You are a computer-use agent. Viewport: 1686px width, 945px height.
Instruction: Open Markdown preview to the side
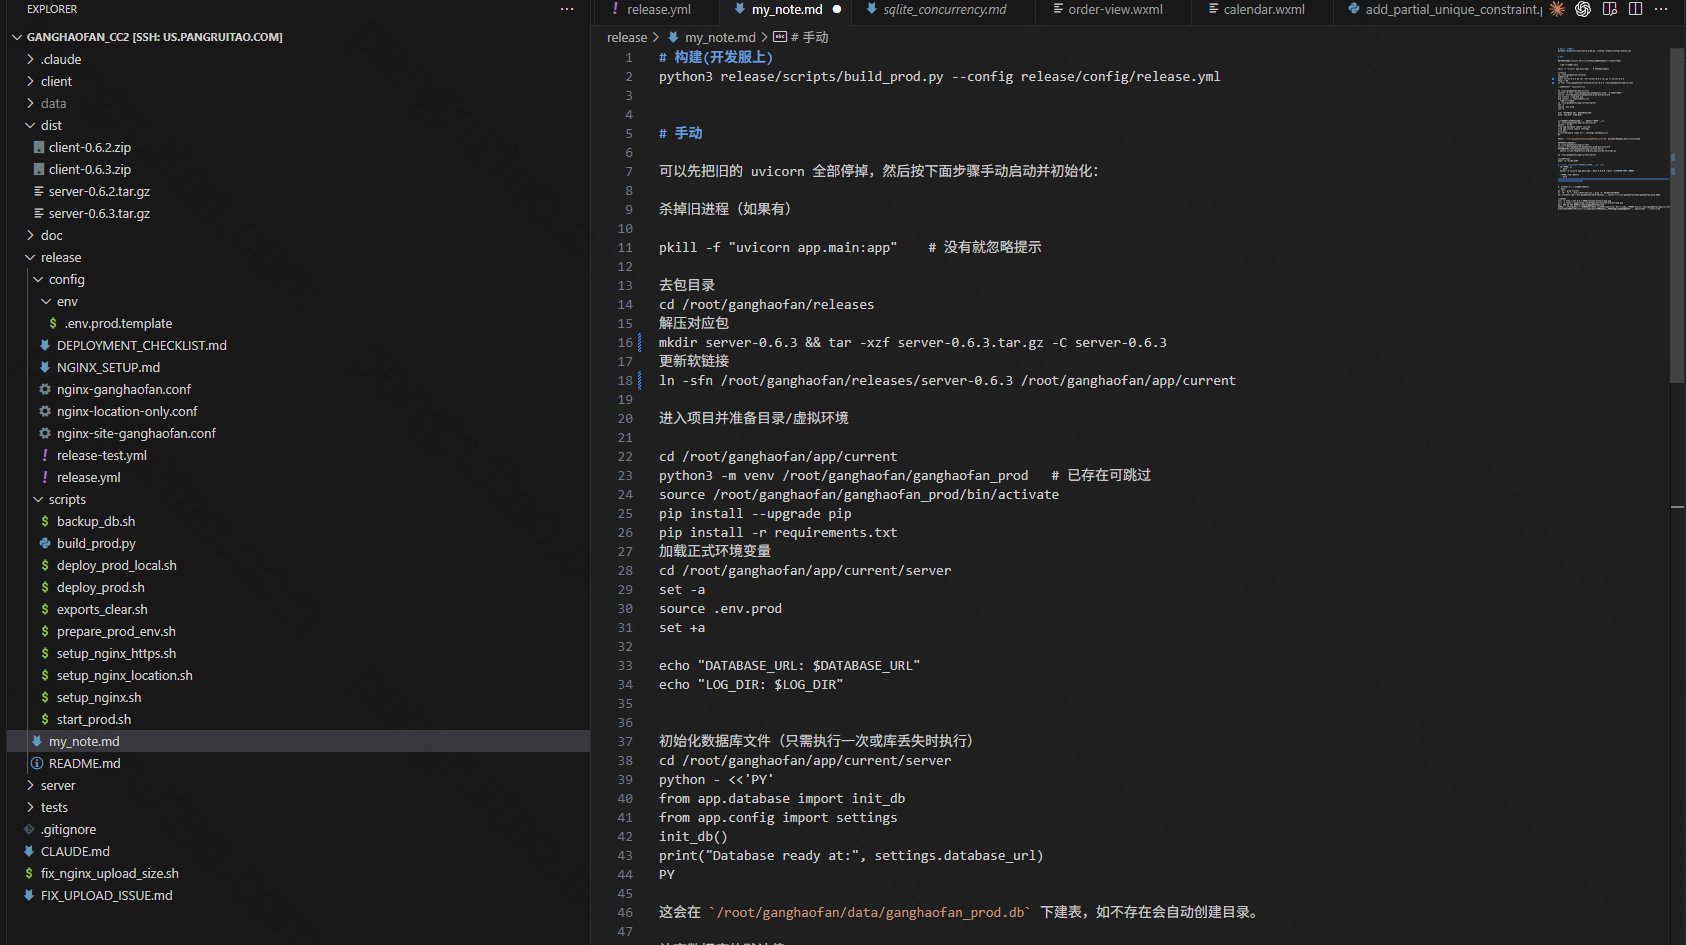point(1610,9)
